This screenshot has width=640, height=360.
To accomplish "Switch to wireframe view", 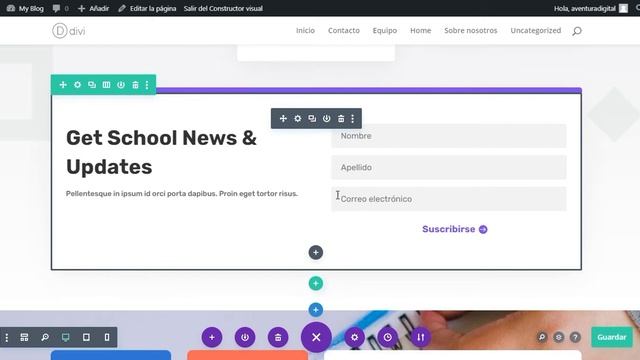I will (24, 337).
